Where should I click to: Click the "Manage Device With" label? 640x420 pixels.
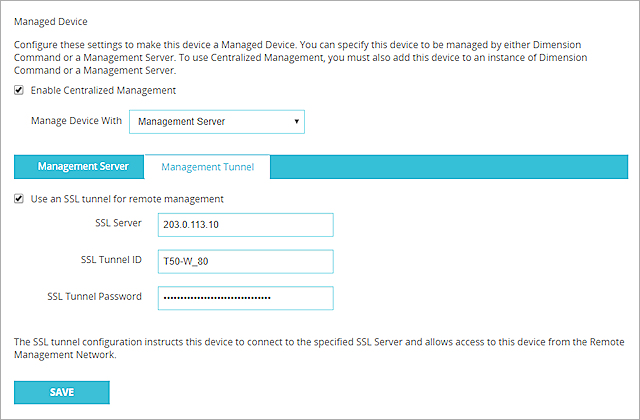(77, 122)
